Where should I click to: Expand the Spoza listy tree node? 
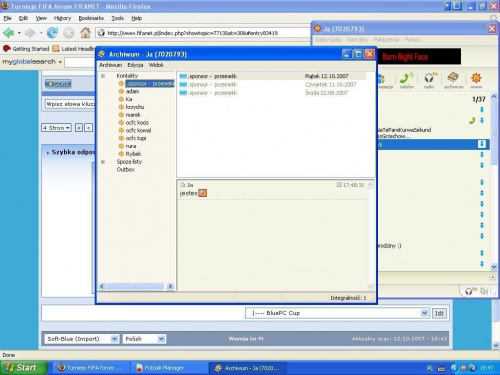[103, 162]
